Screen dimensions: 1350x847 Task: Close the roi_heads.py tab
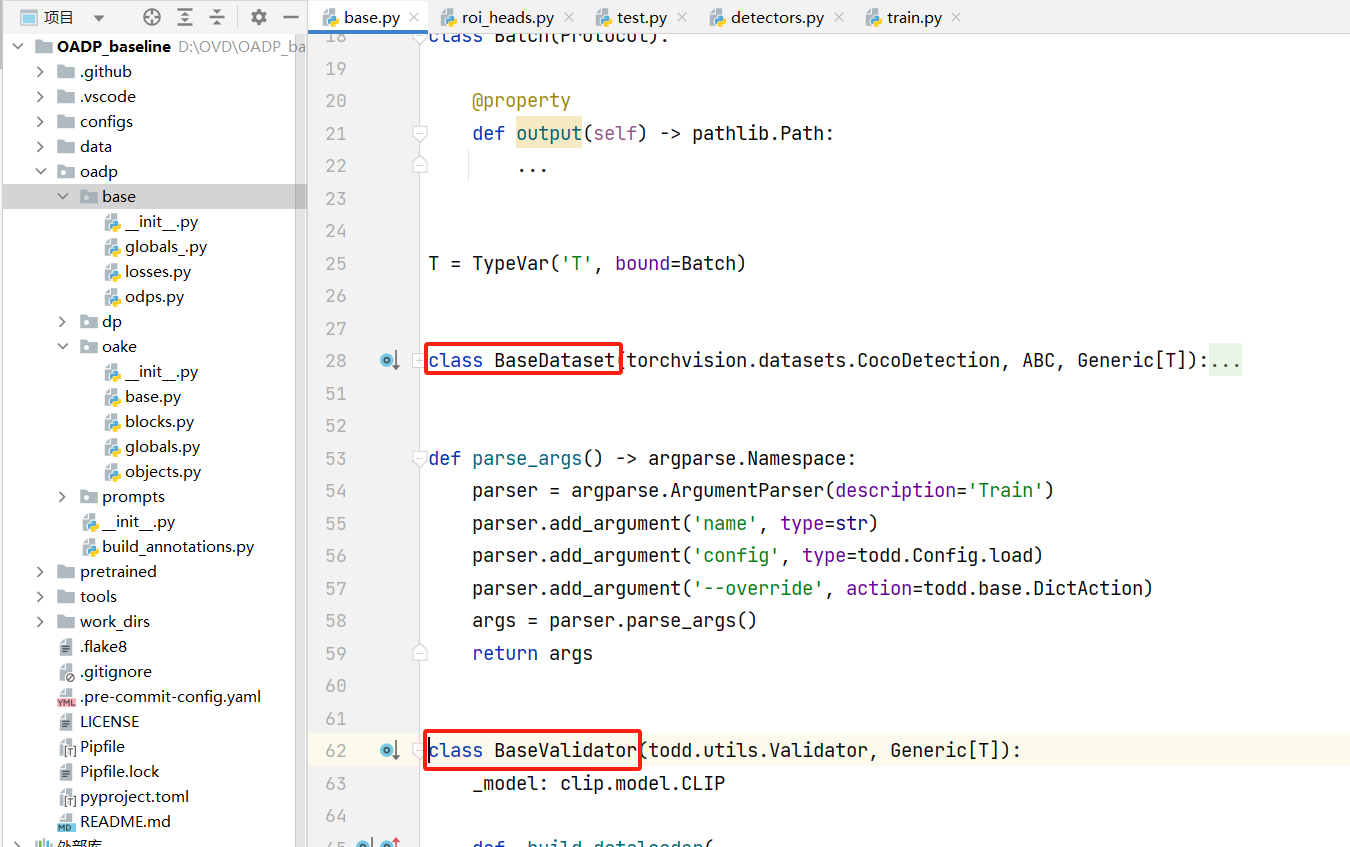pyautogui.click(x=568, y=18)
